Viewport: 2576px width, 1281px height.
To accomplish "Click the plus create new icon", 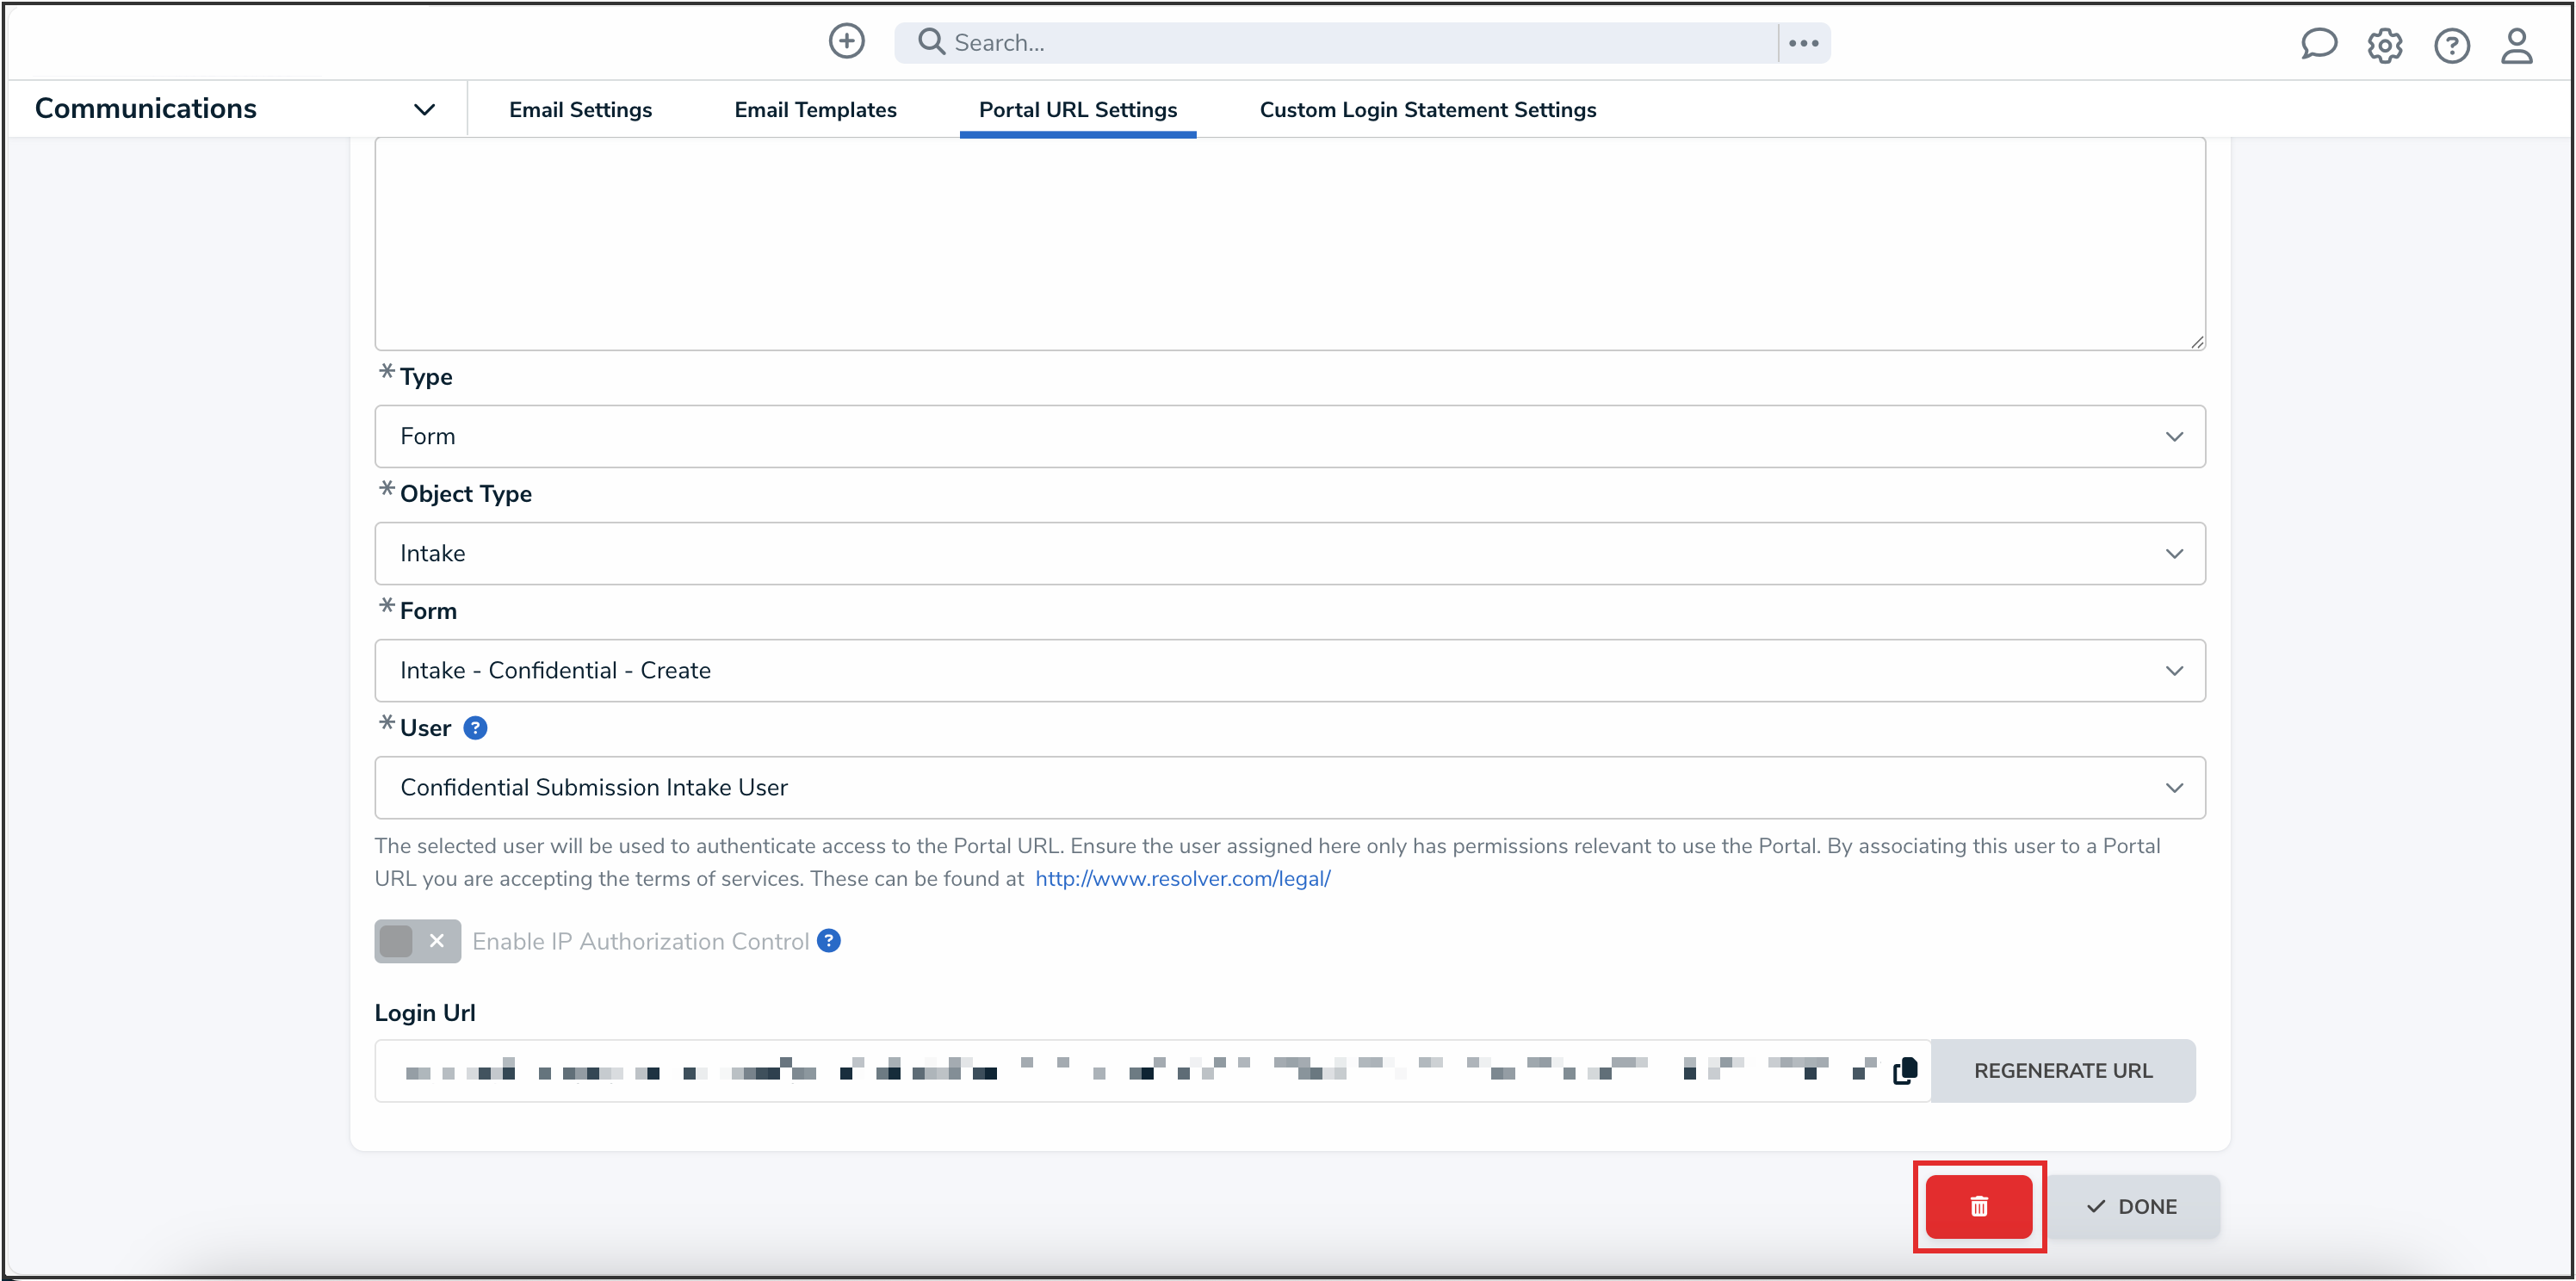I will (846, 42).
